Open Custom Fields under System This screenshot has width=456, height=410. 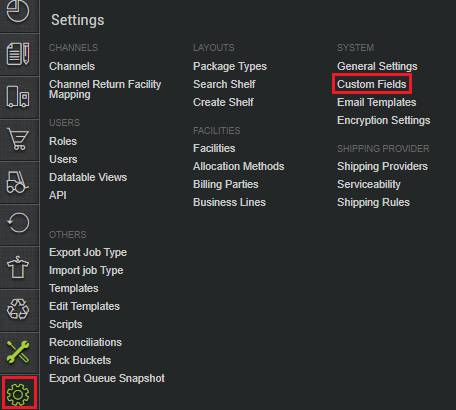[x=372, y=84]
